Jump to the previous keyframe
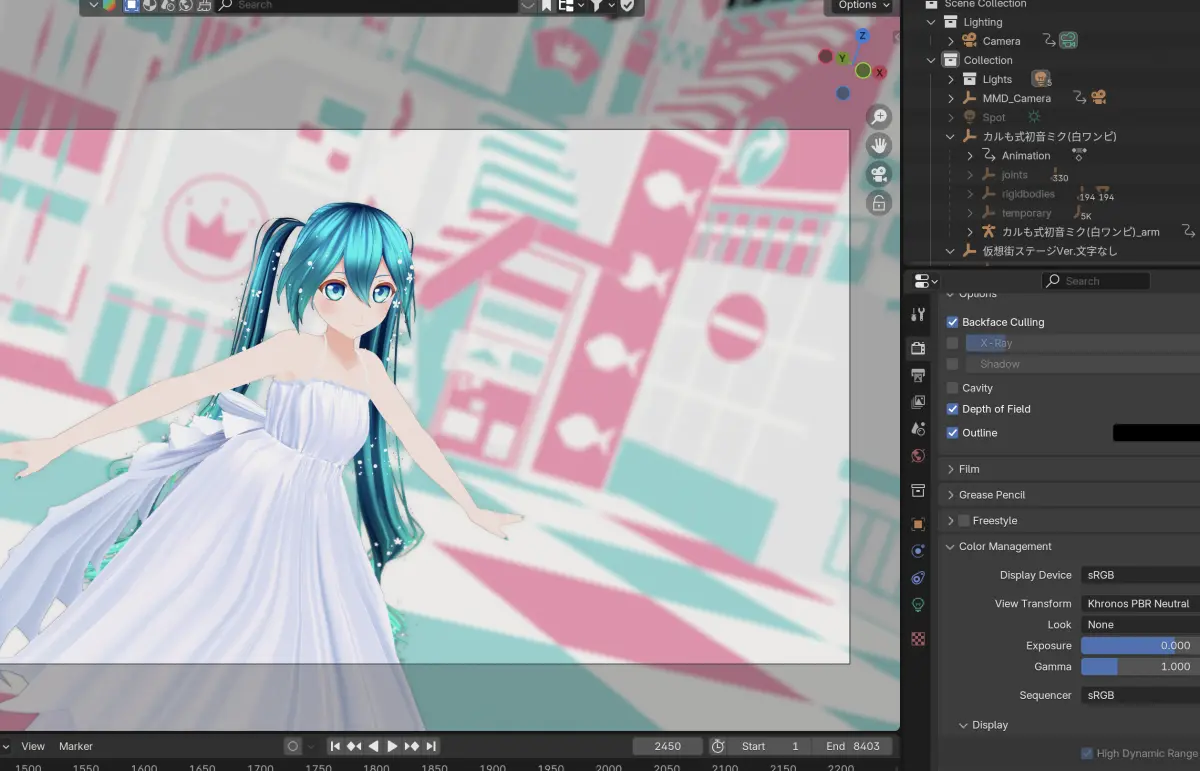Screen dimensions: 1200x771 point(354,746)
